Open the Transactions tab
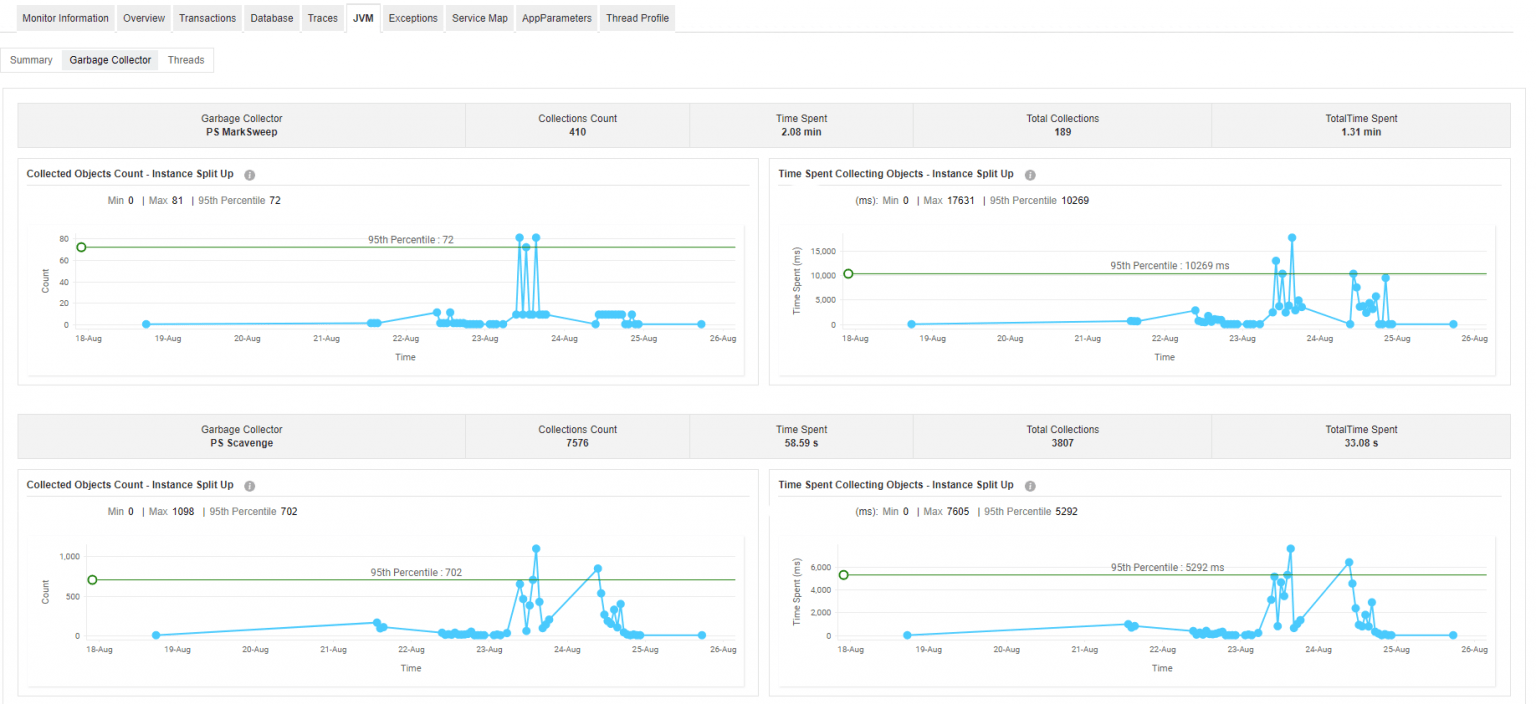 (207, 17)
